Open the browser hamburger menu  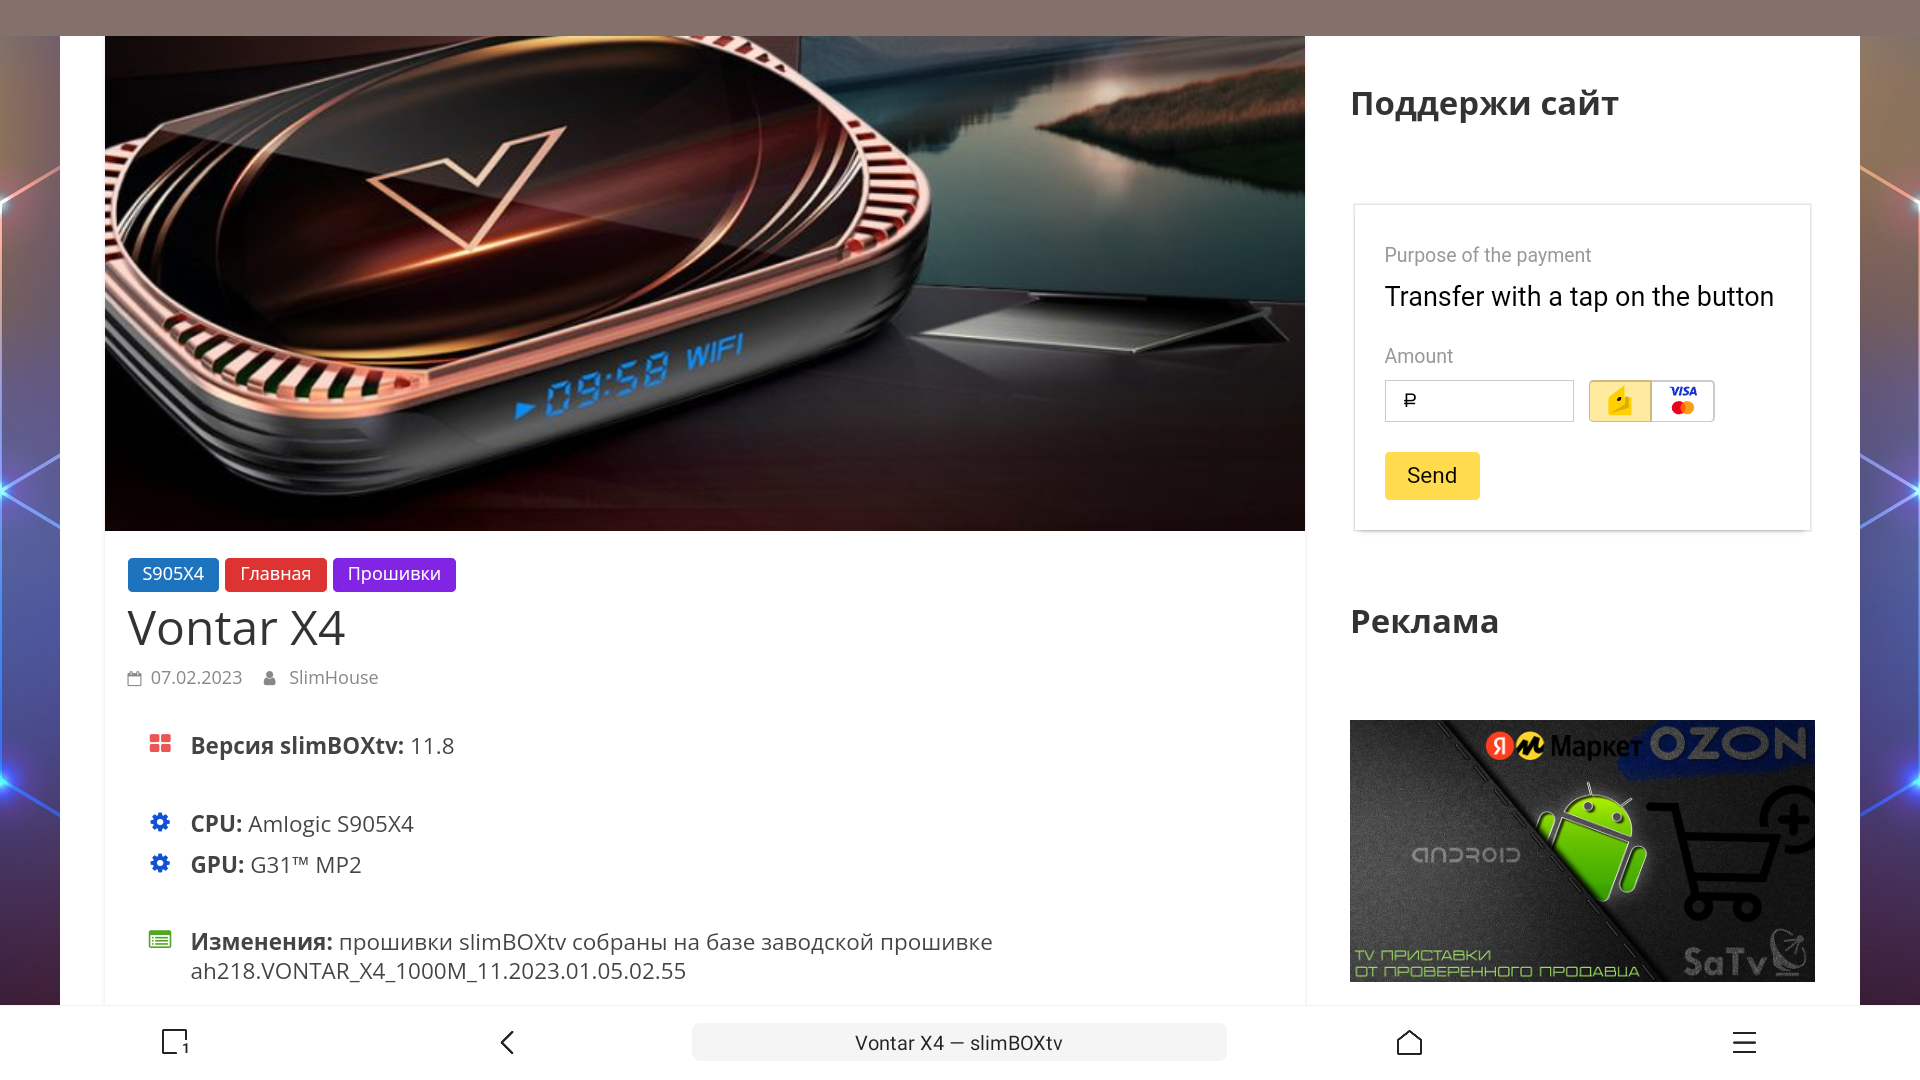coord(1744,1042)
